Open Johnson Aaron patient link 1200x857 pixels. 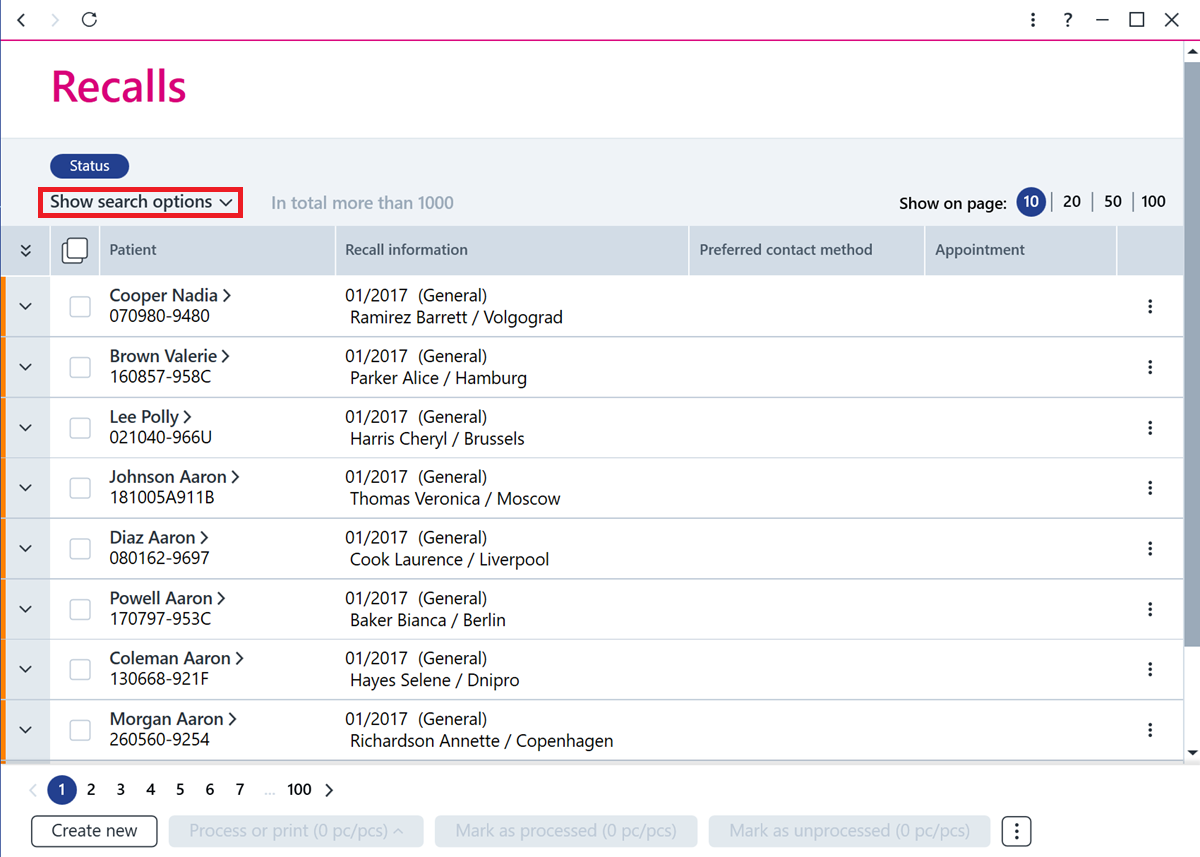coord(175,477)
